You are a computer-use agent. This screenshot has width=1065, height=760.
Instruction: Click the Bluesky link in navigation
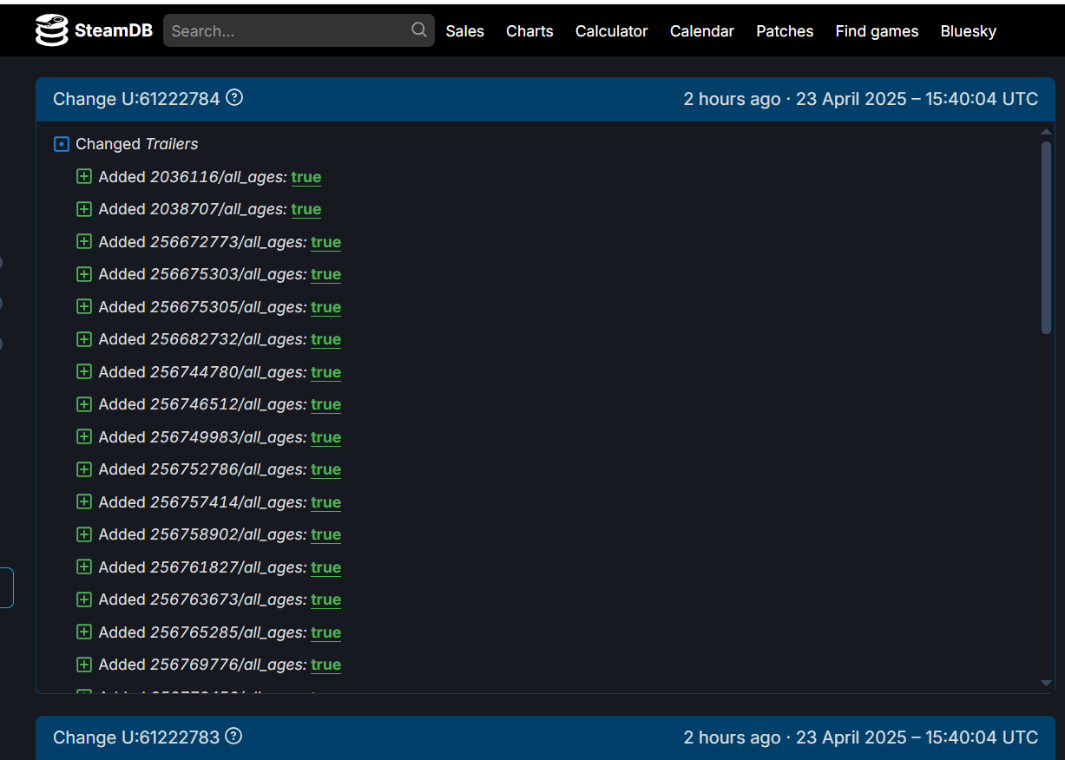coord(968,31)
